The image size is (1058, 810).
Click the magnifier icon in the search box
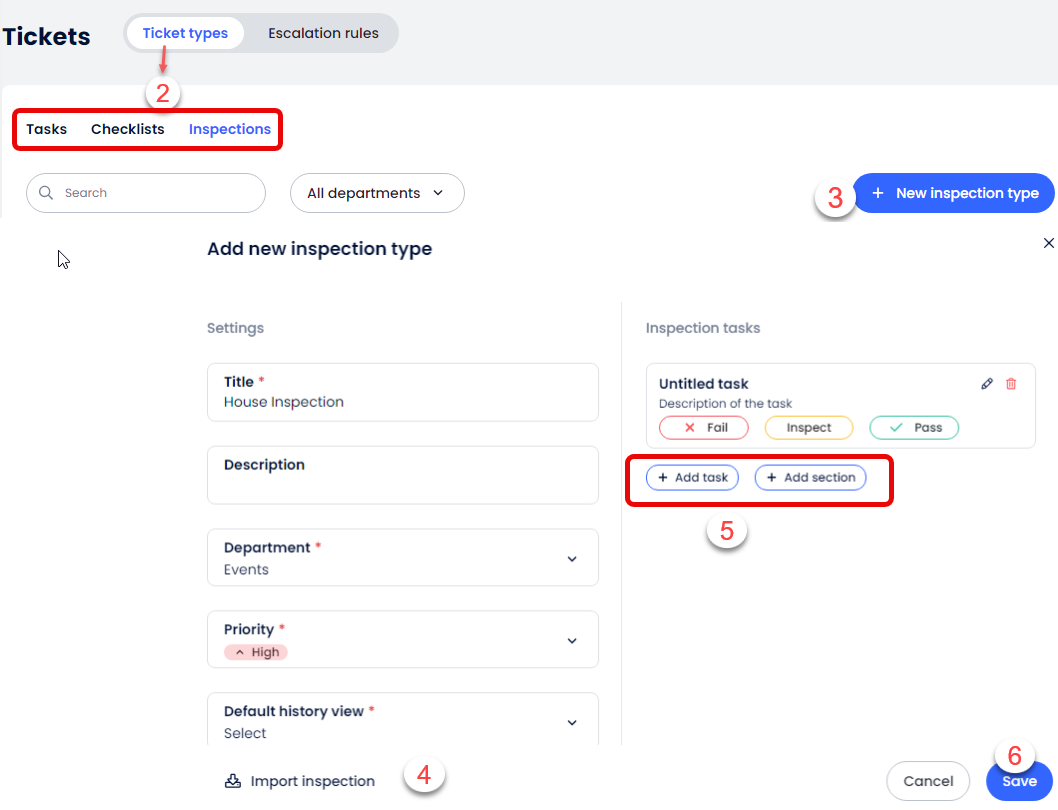point(45,193)
